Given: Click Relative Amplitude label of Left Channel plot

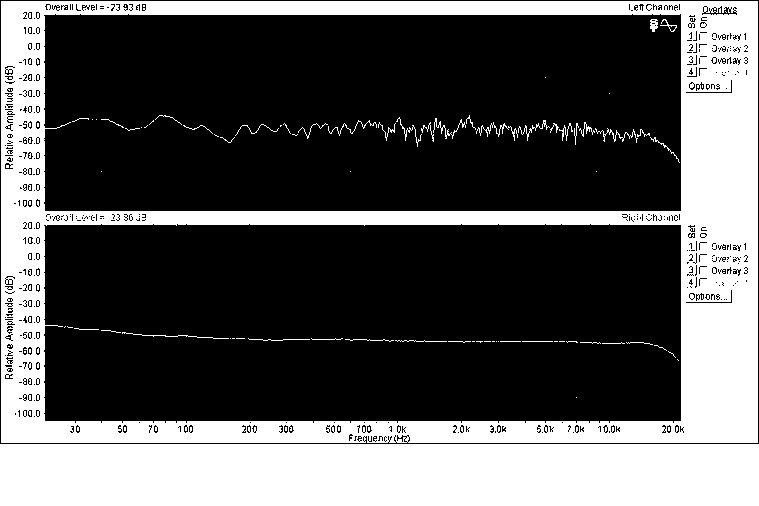Looking at the screenshot, I should (9, 117).
